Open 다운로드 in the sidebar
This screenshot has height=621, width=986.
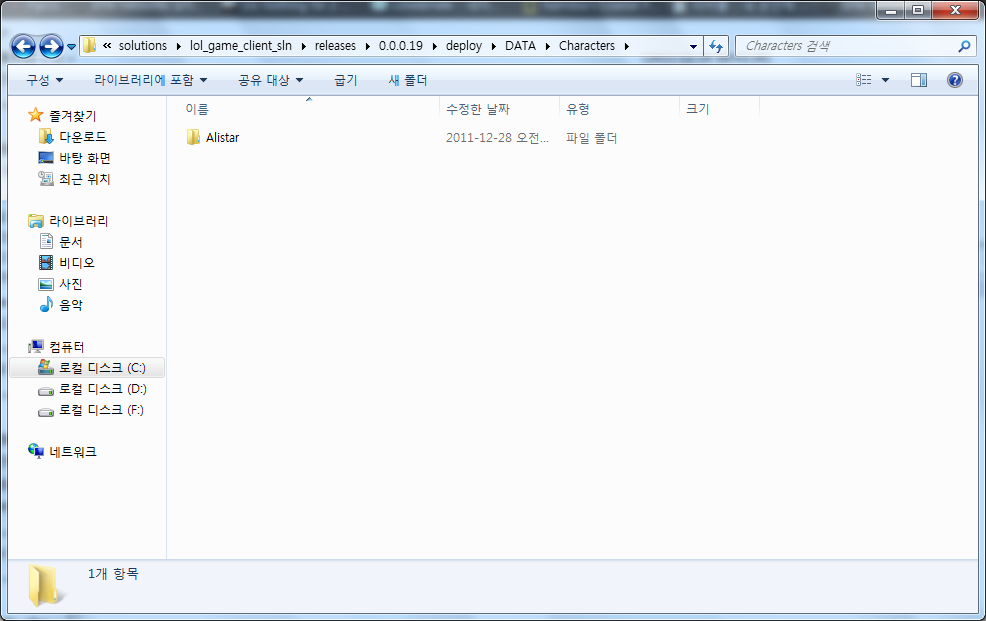82,136
